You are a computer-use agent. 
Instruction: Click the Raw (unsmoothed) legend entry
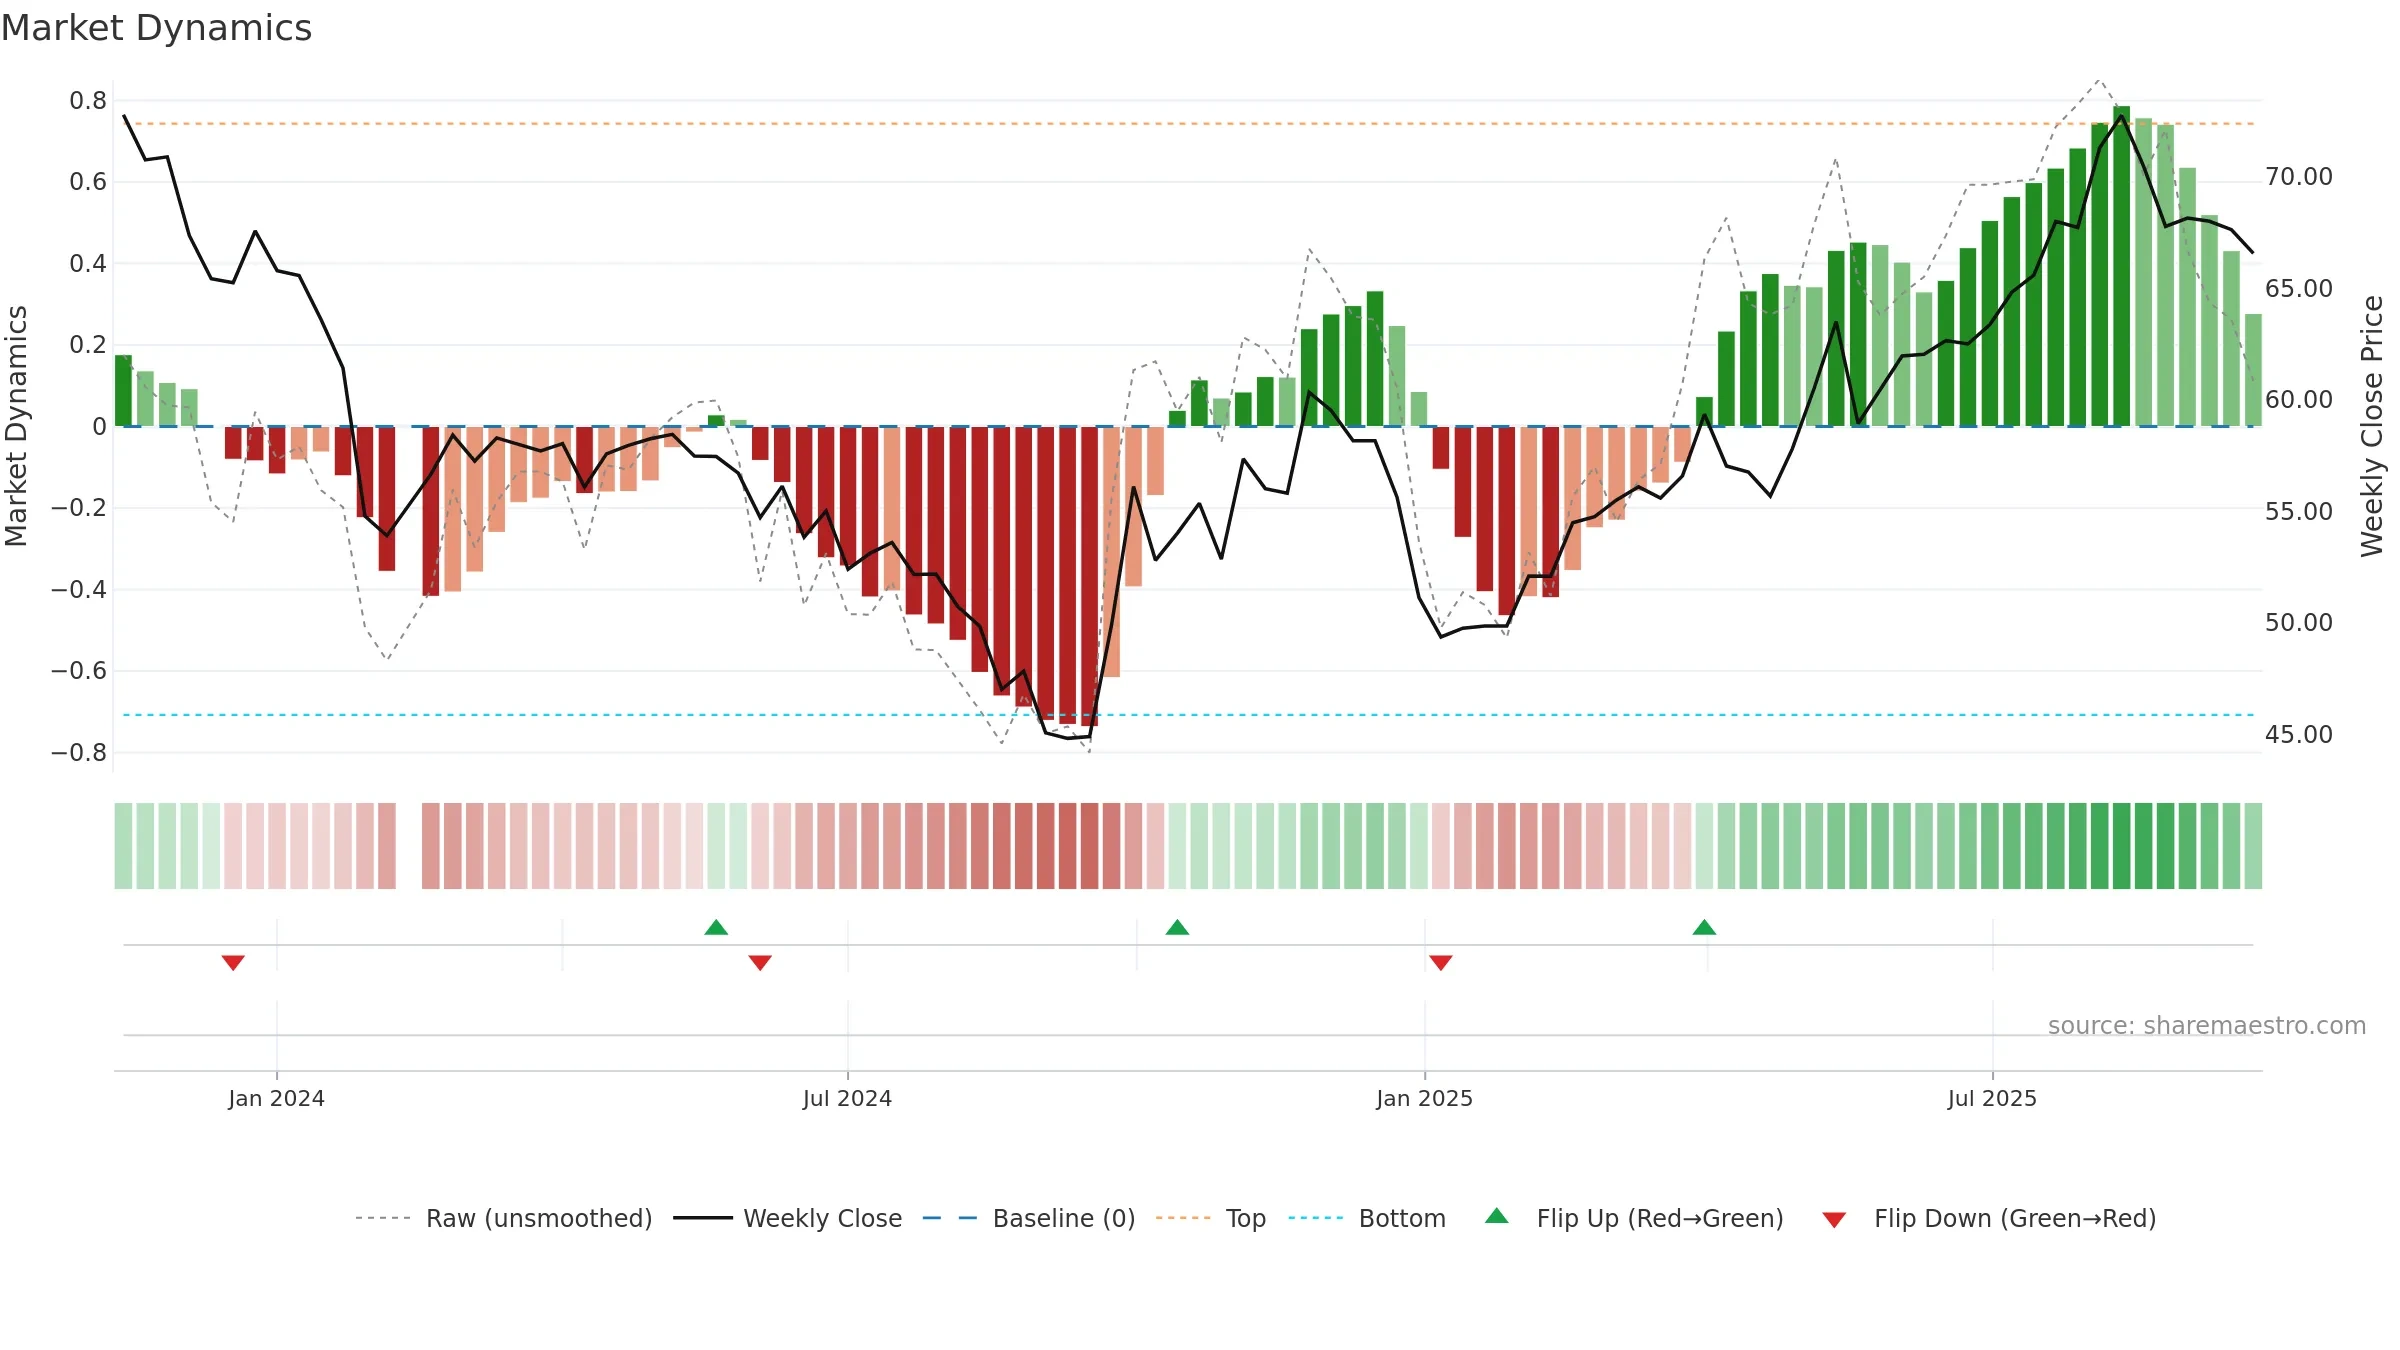click(x=504, y=1219)
